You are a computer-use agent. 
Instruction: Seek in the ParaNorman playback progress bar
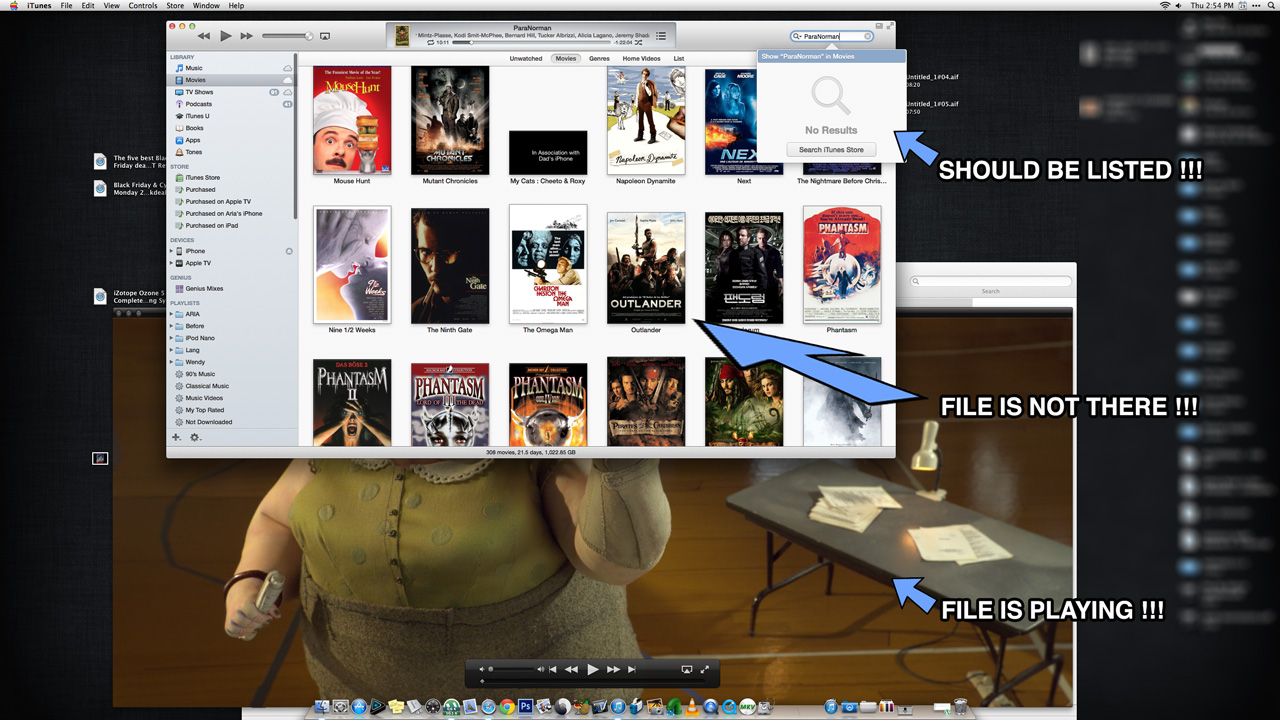click(531, 43)
